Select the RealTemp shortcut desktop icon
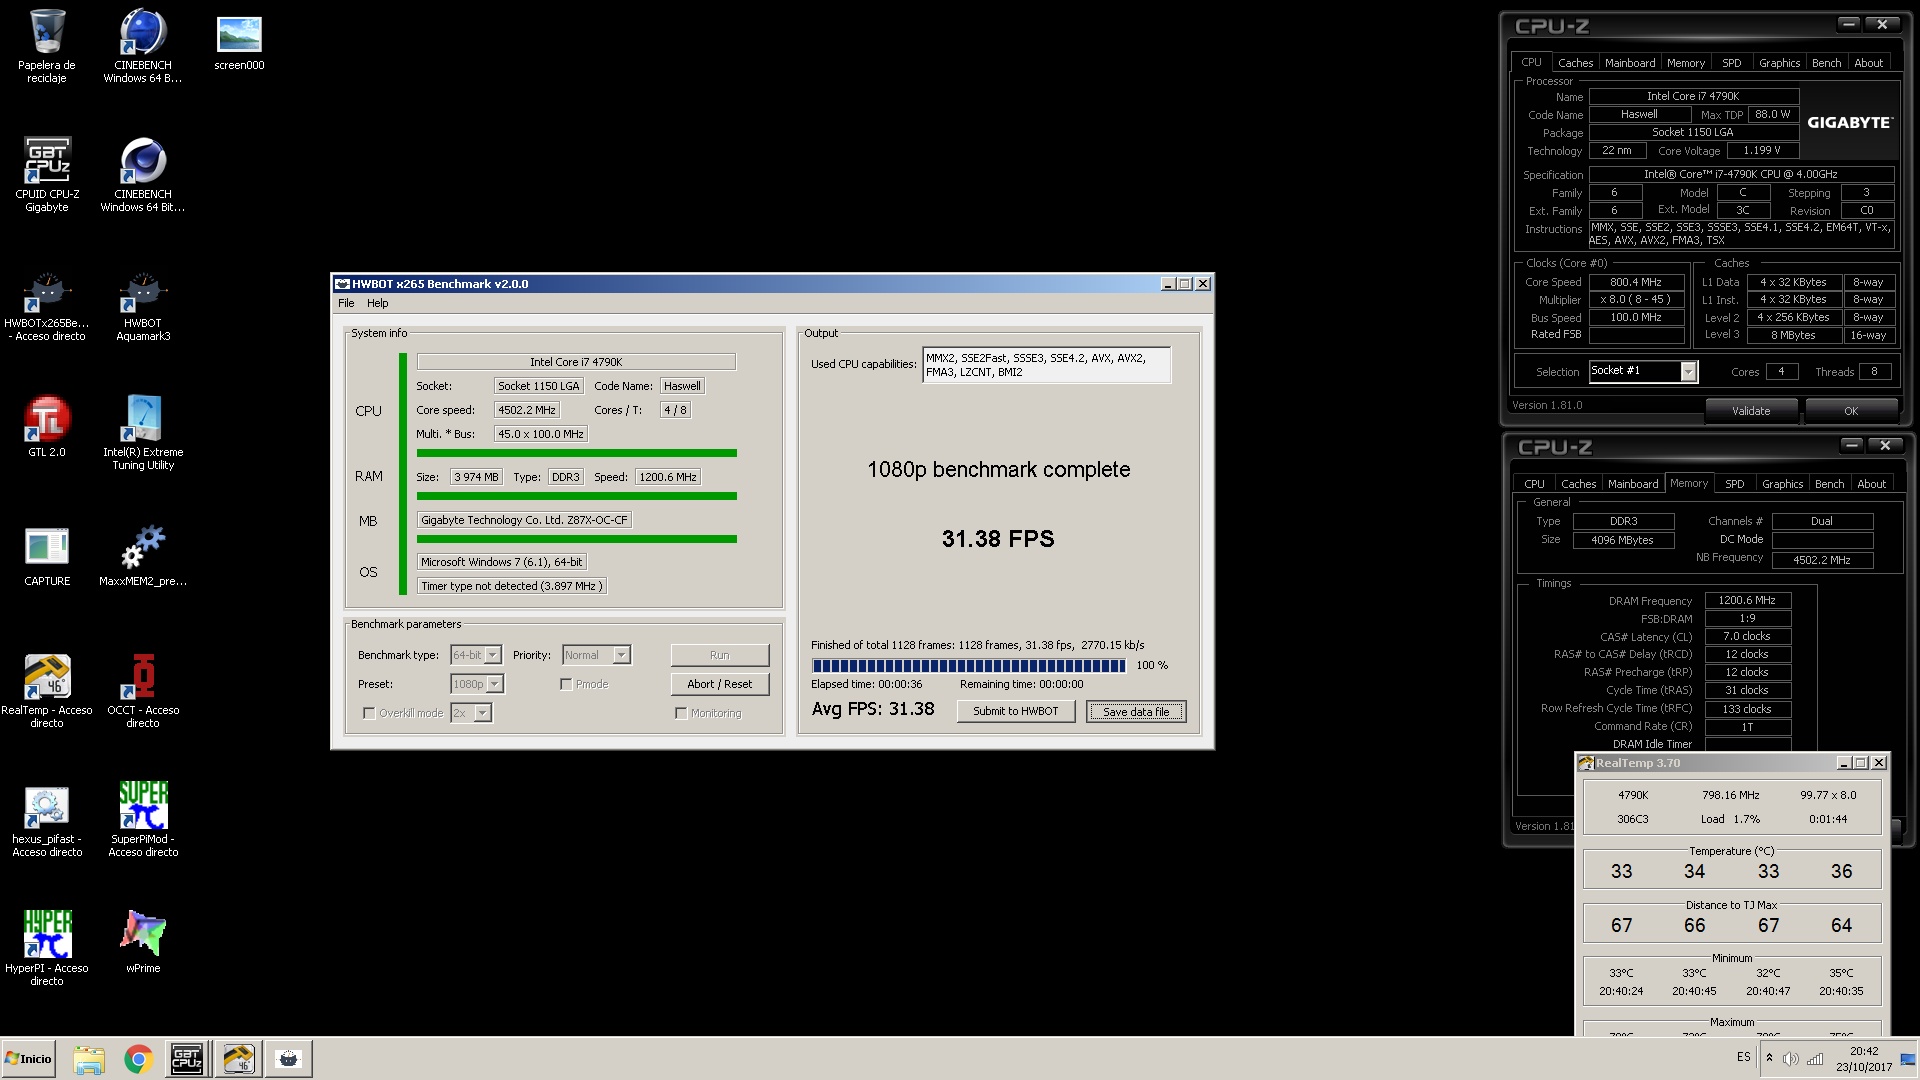Viewport: 1920px width, 1080px height. click(x=47, y=690)
